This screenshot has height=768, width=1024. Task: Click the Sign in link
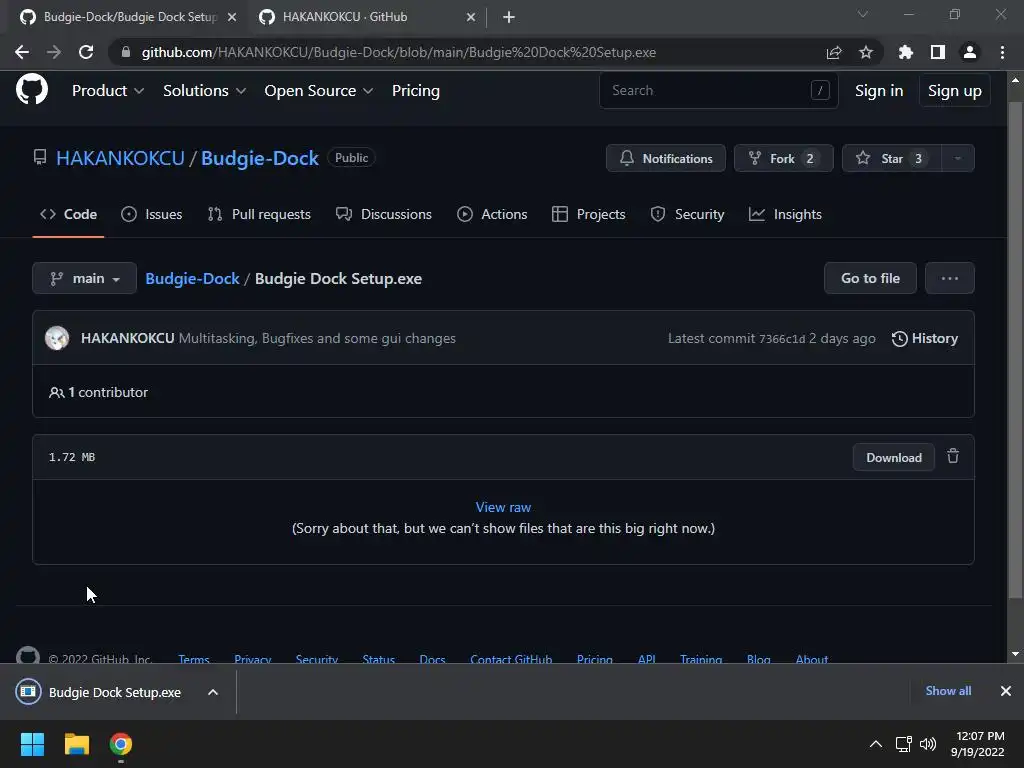pyautogui.click(x=879, y=91)
